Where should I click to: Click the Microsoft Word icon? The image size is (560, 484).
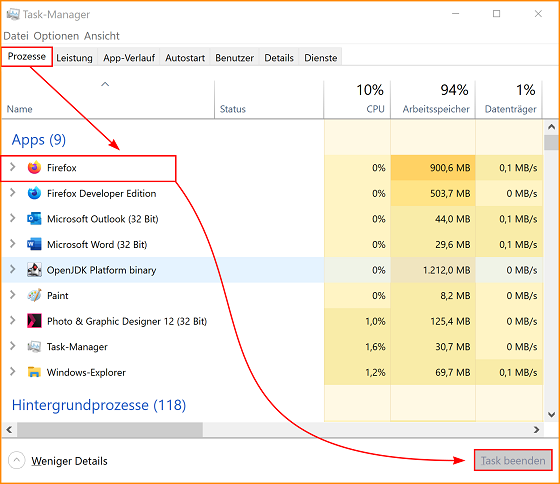(34, 244)
